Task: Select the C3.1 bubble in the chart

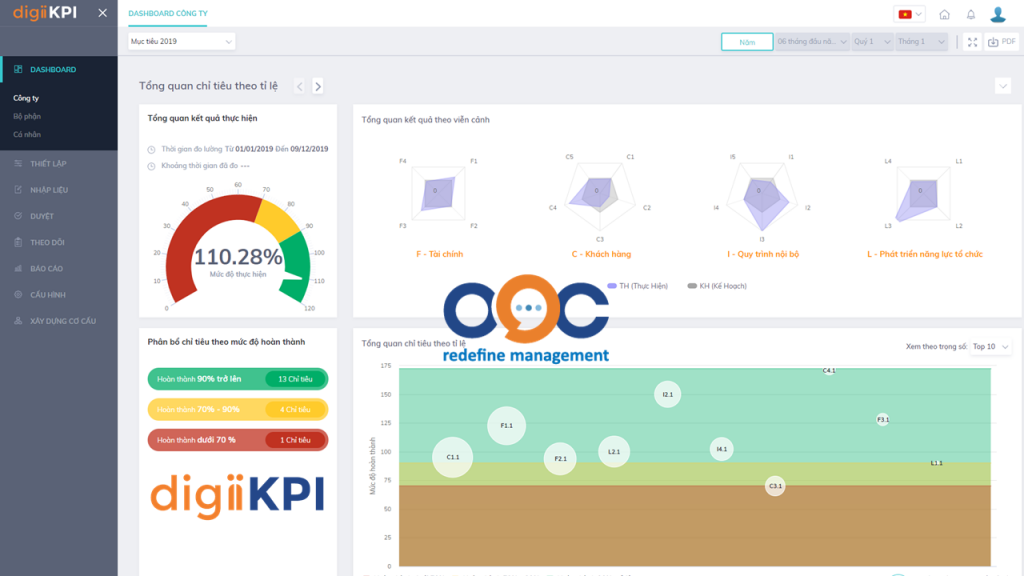Action: [x=775, y=486]
